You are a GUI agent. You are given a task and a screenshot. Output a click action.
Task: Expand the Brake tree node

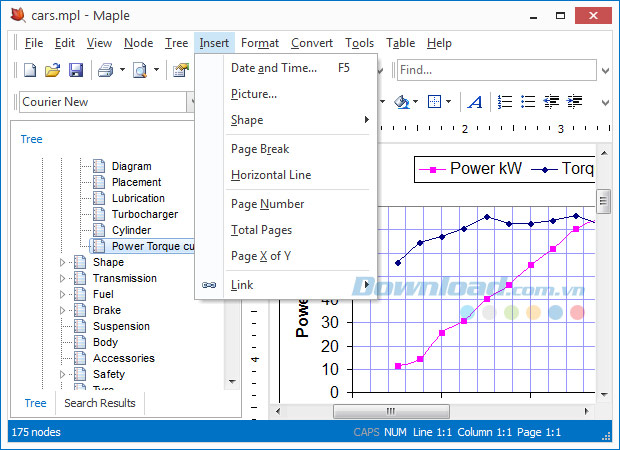coord(62,310)
